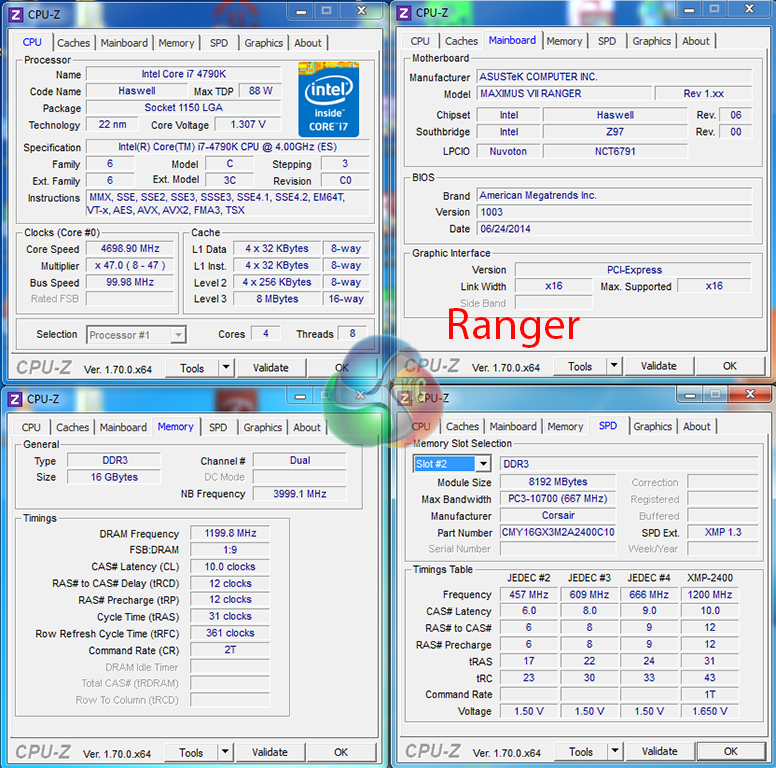
Task: Expand the Tools arrow in the Mainboard window
Action: 614,366
